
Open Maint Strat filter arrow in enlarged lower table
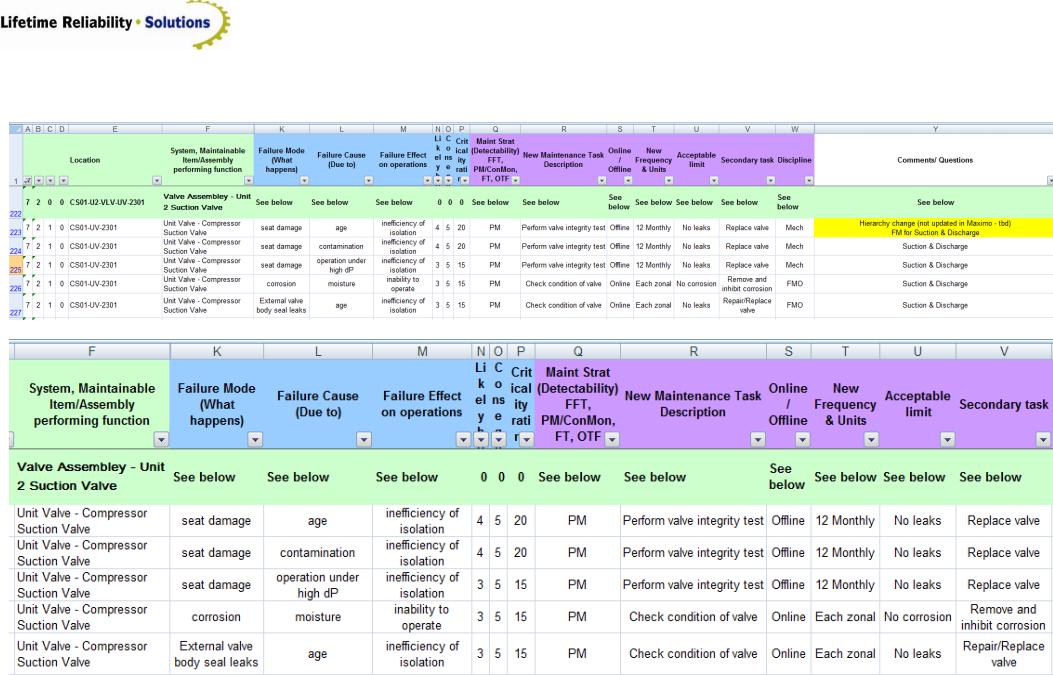(x=612, y=439)
